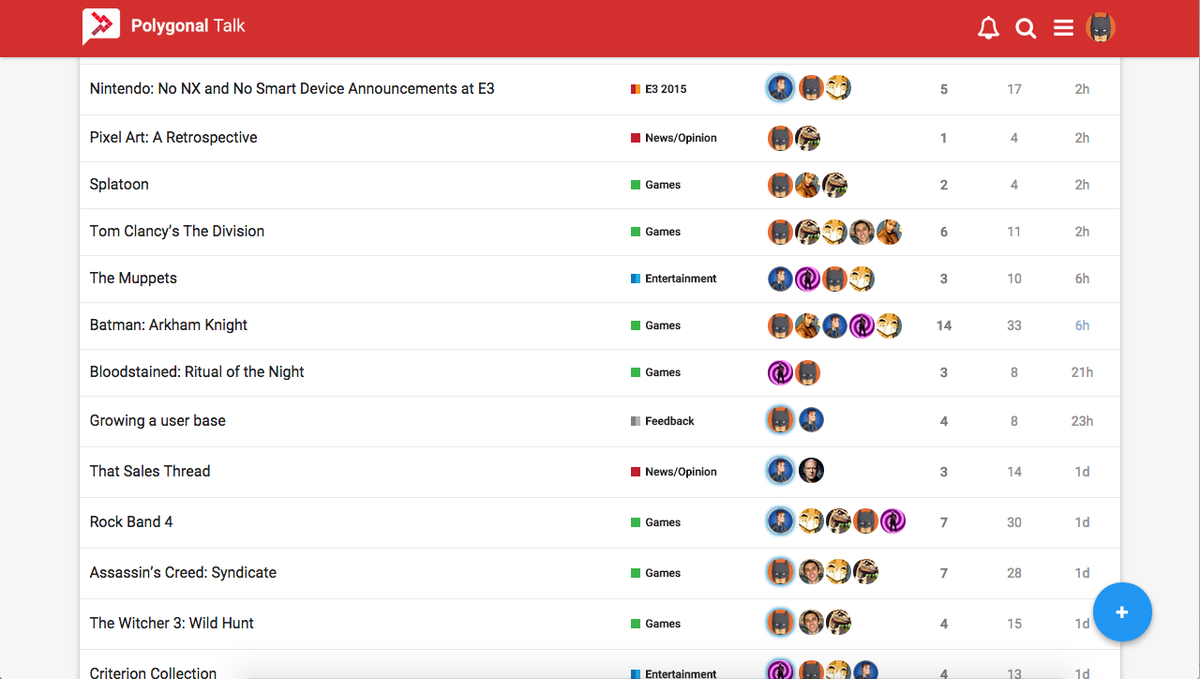Viewport: 1200px width, 679px height.
Task: Click first poster avatar on Nintendo thread
Action: pos(780,88)
